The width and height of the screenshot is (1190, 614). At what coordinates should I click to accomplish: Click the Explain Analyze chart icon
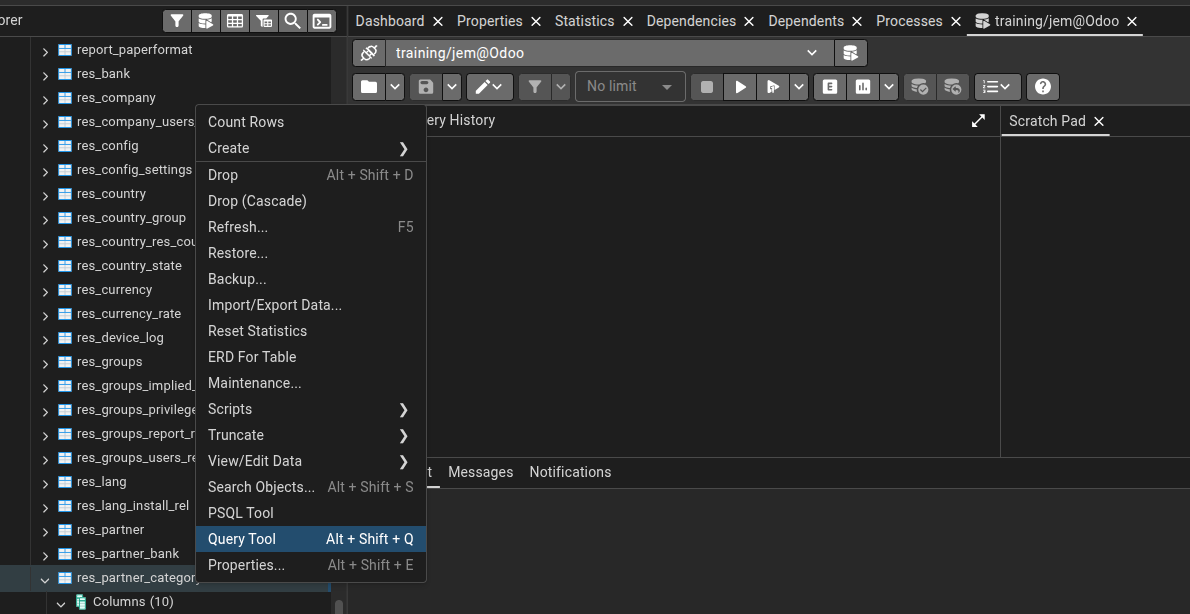pos(863,87)
